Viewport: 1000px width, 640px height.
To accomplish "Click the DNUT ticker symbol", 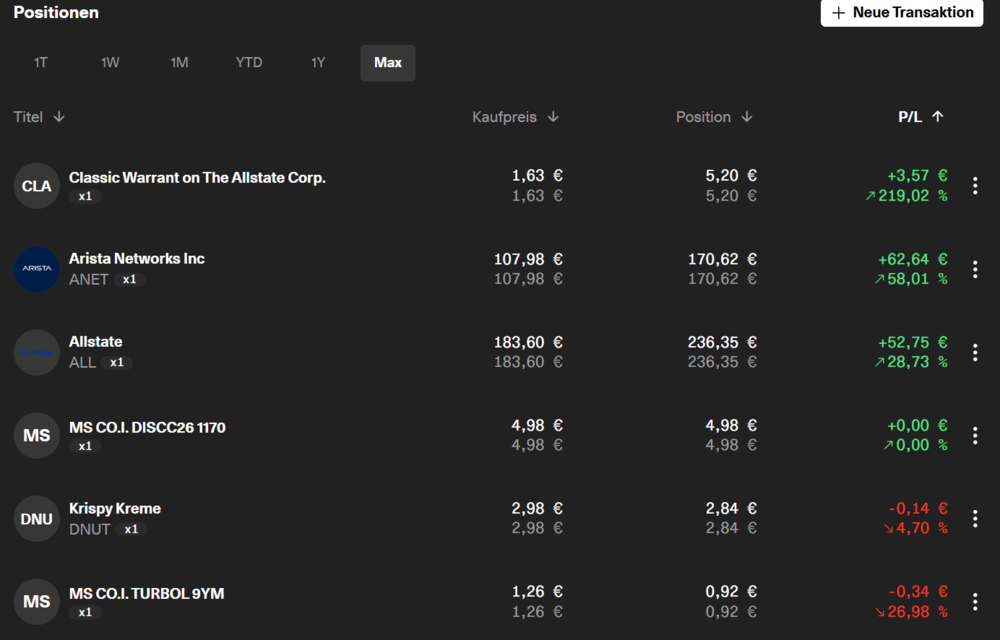I will (89, 529).
